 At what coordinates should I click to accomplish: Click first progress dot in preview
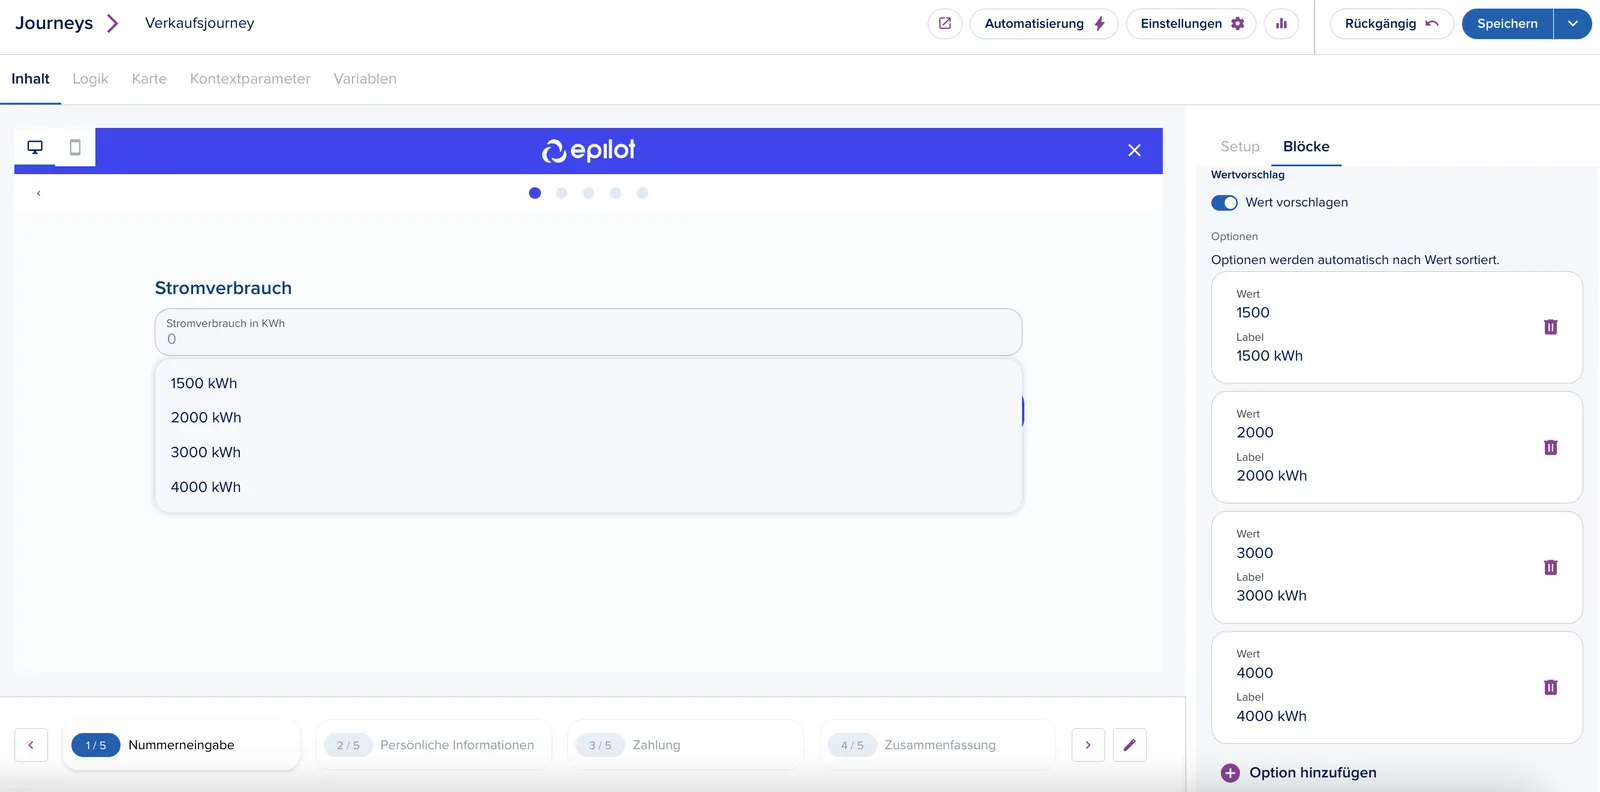(535, 193)
